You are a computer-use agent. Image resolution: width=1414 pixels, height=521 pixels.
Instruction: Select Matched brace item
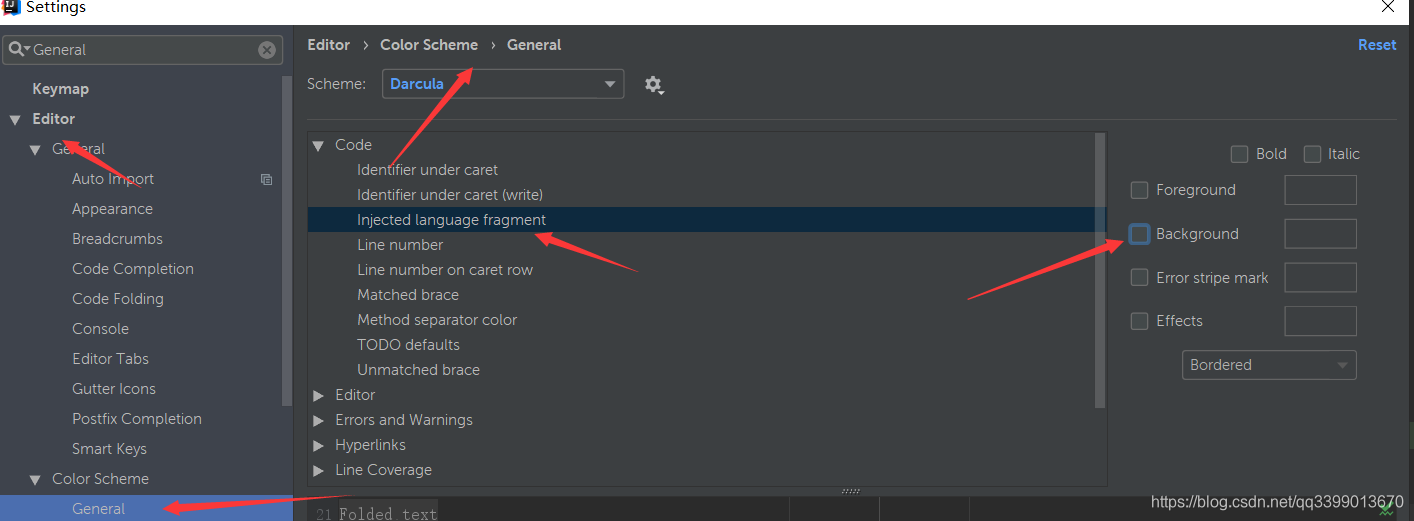coord(408,295)
